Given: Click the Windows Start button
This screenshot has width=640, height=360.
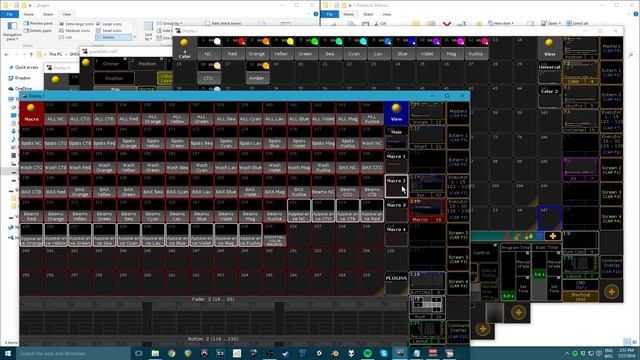Looking at the screenshot, I should tap(8, 353).
